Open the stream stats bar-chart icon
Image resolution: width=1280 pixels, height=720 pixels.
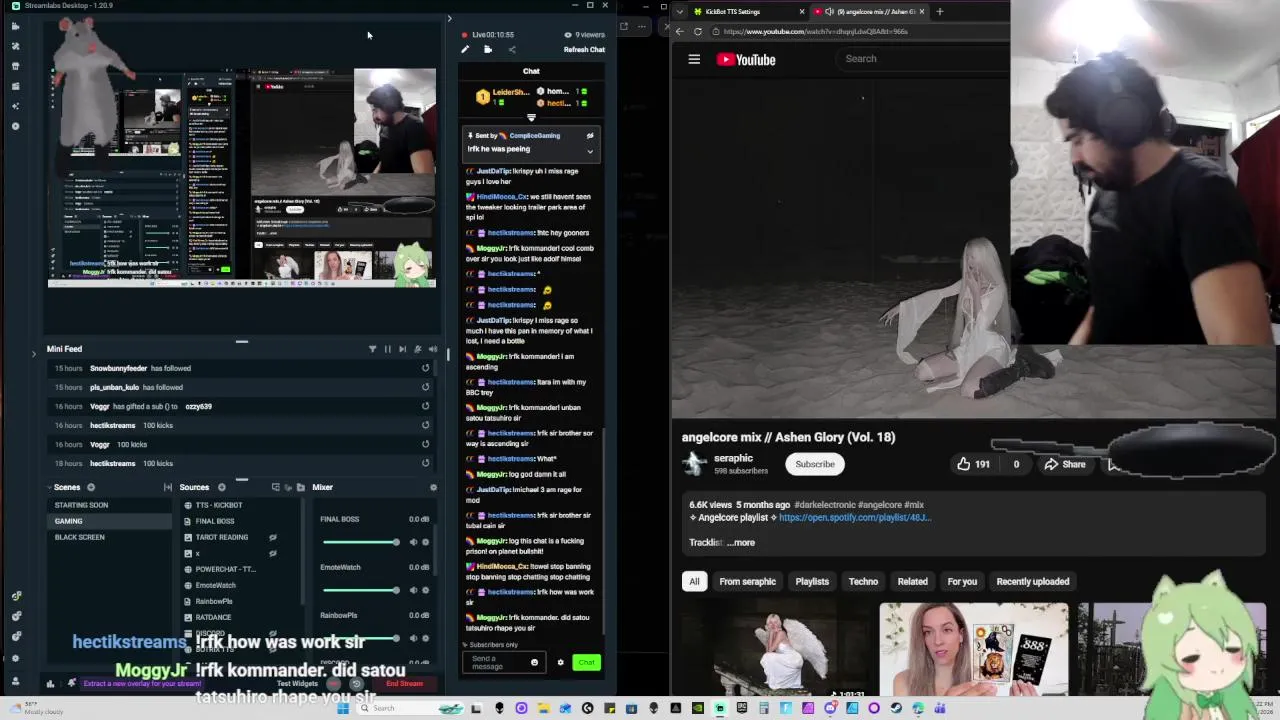click(x=50, y=684)
